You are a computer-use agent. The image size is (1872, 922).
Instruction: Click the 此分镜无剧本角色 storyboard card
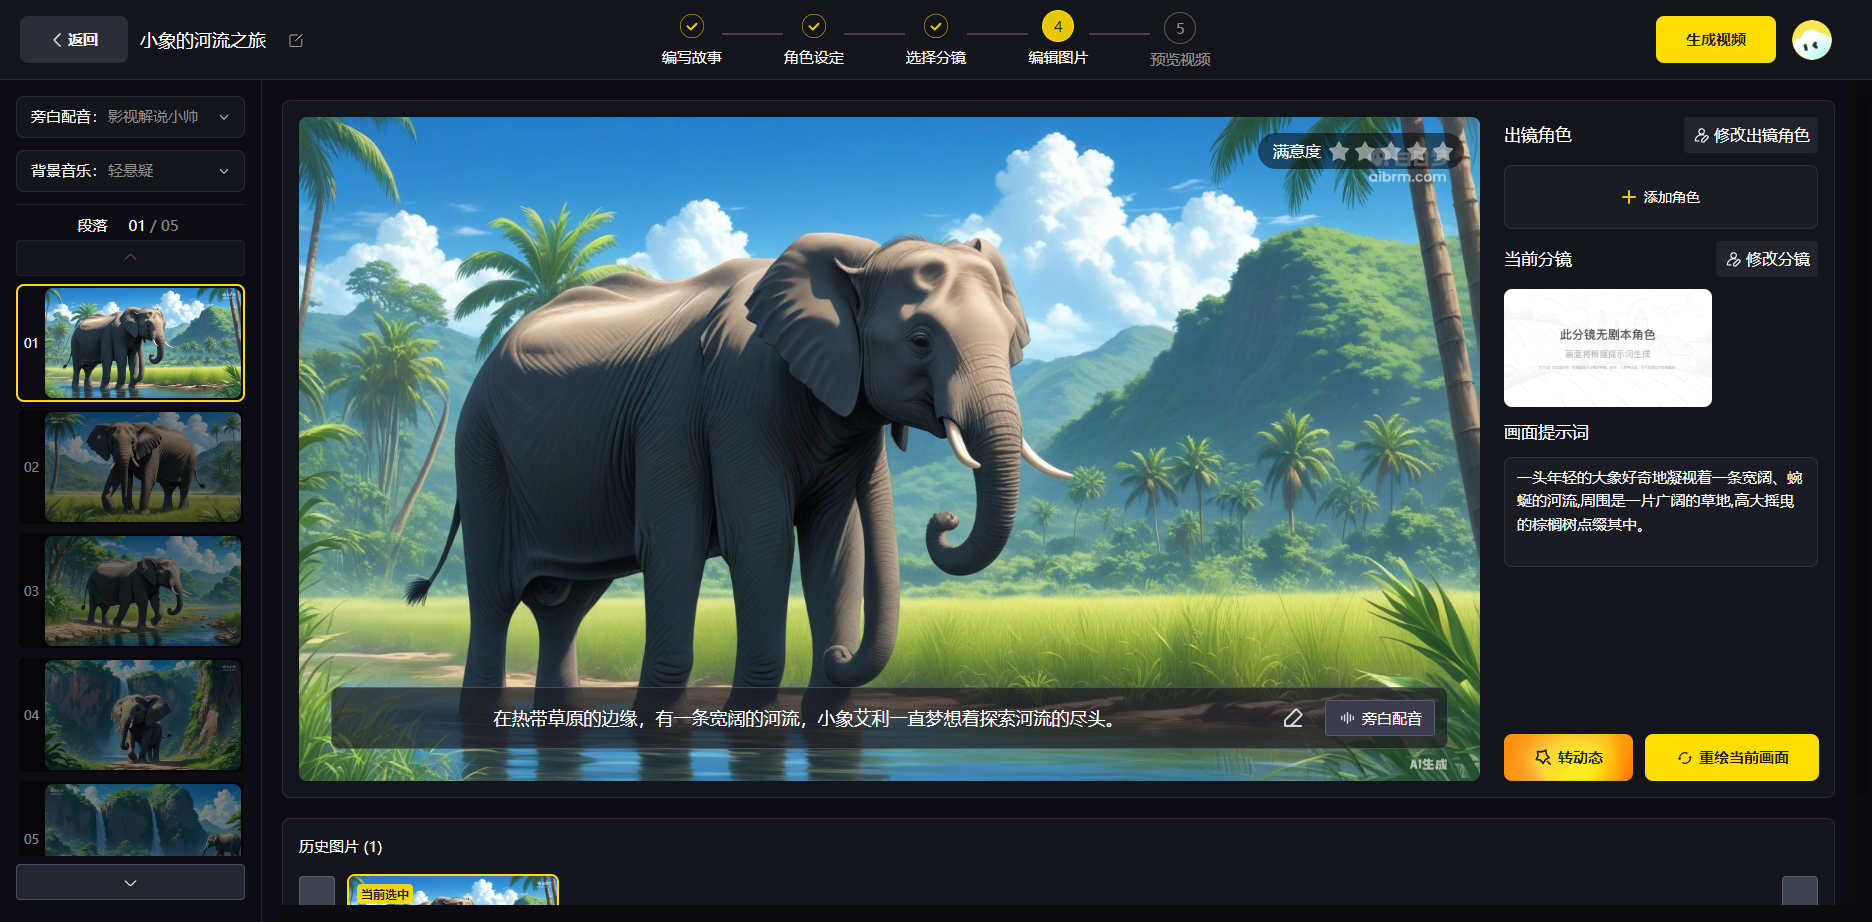click(x=1608, y=348)
